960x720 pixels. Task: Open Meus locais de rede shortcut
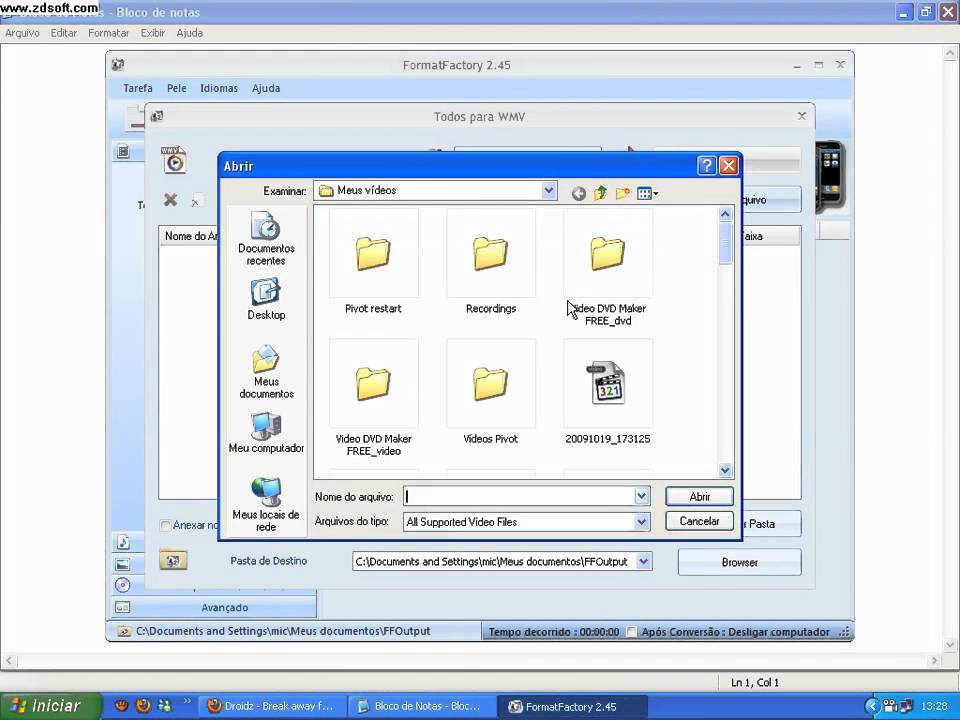[x=266, y=504]
